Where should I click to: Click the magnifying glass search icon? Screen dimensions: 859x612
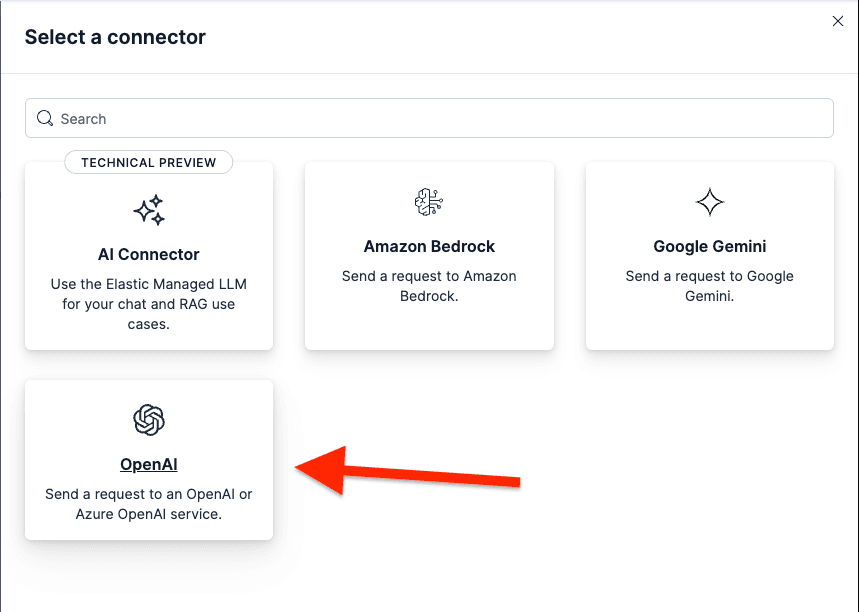(45, 117)
